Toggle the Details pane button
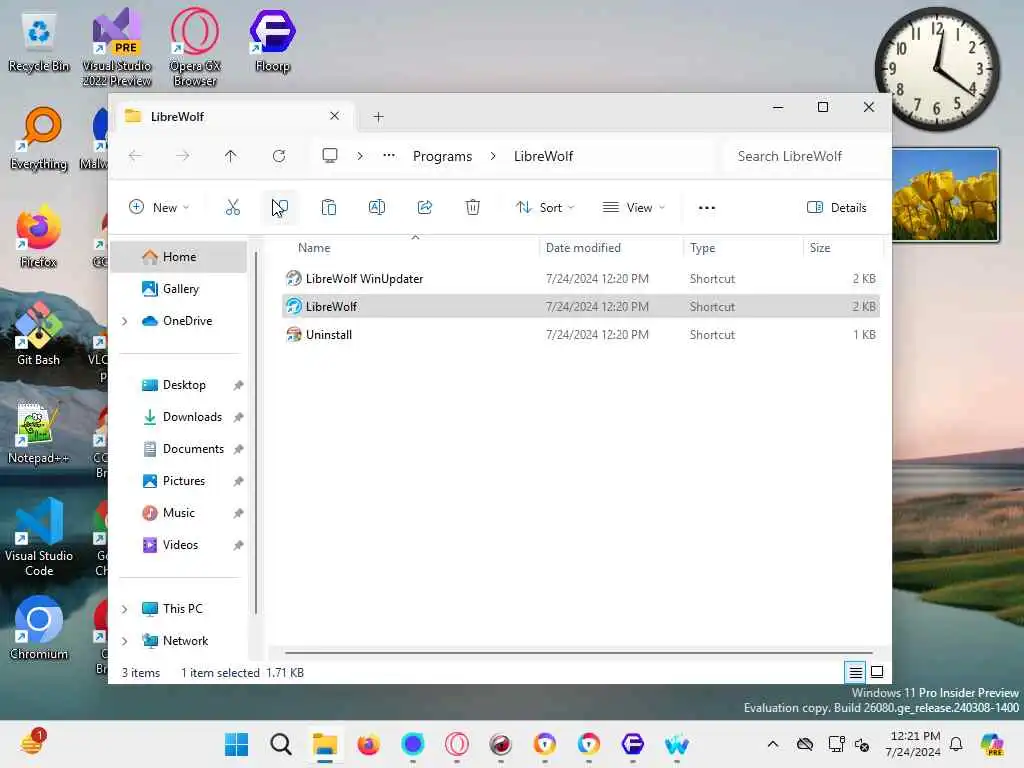The image size is (1024, 768). tap(837, 208)
